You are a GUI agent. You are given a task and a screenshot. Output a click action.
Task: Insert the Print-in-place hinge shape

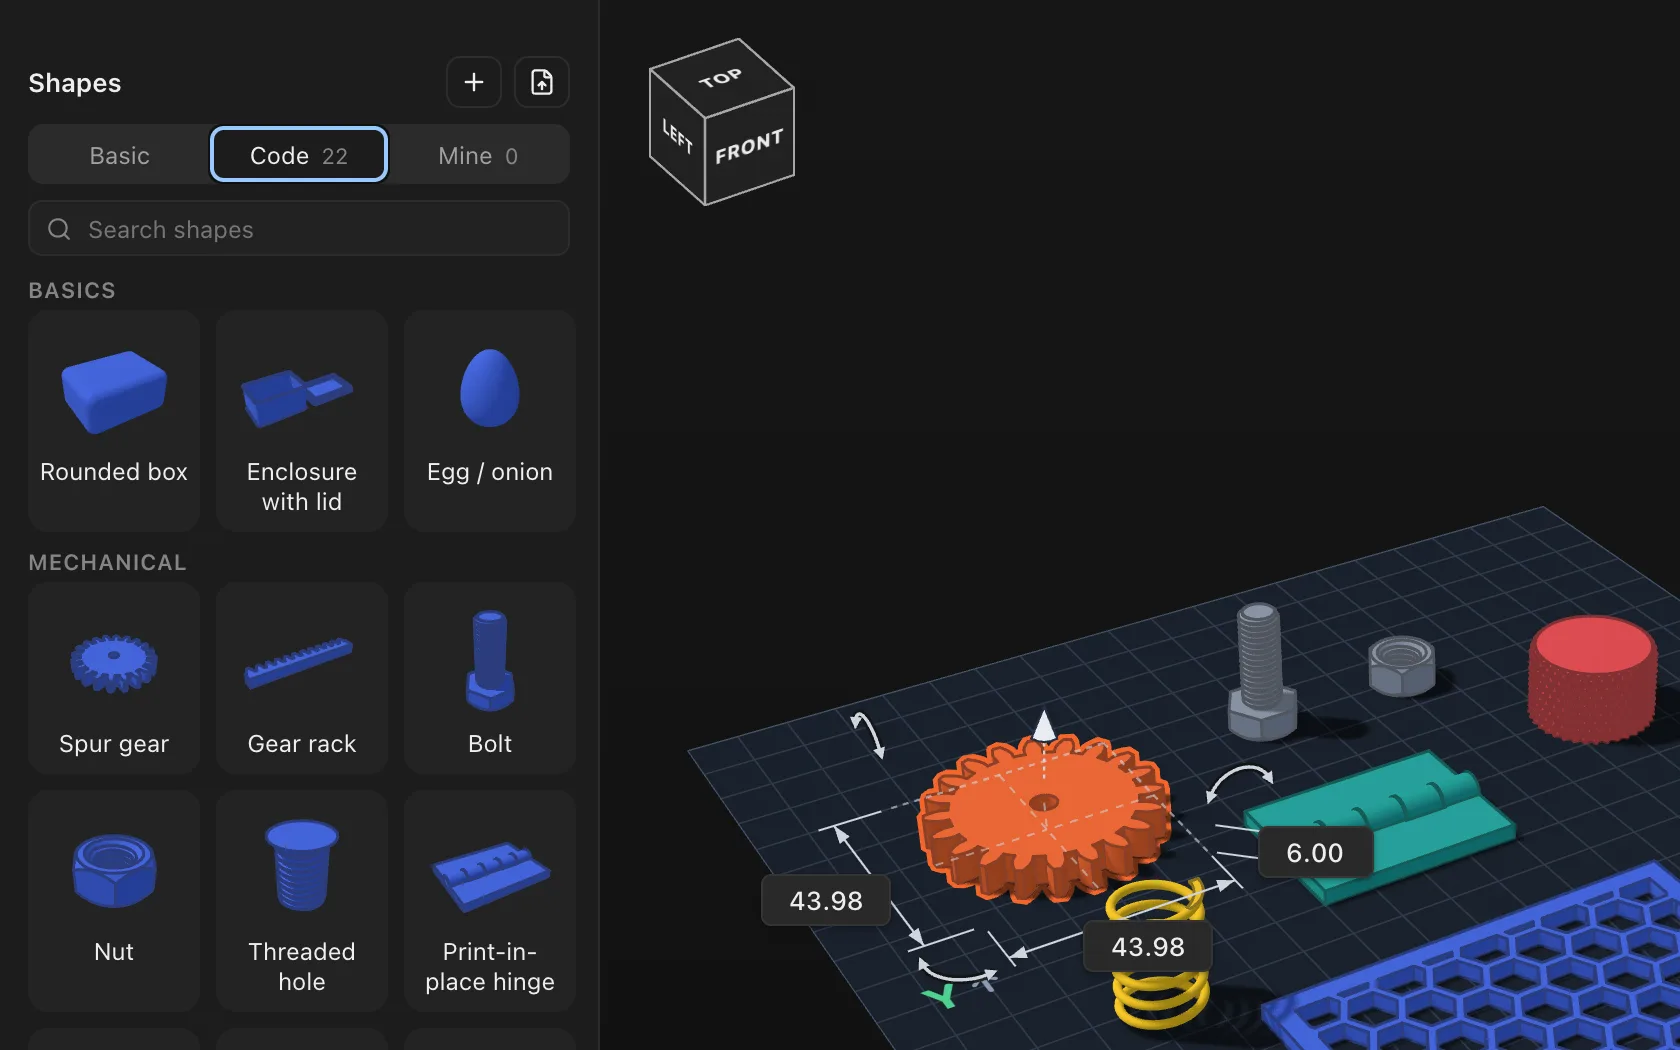490,900
